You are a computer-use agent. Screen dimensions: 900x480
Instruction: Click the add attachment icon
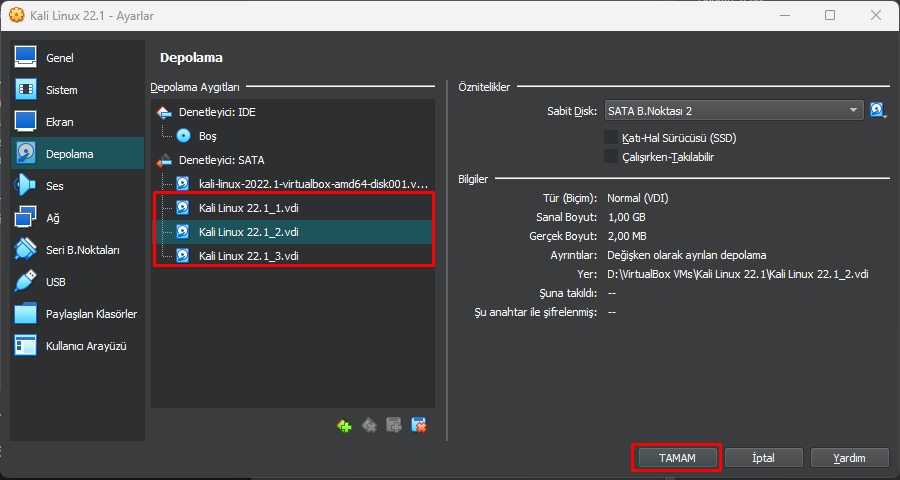point(394,425)
